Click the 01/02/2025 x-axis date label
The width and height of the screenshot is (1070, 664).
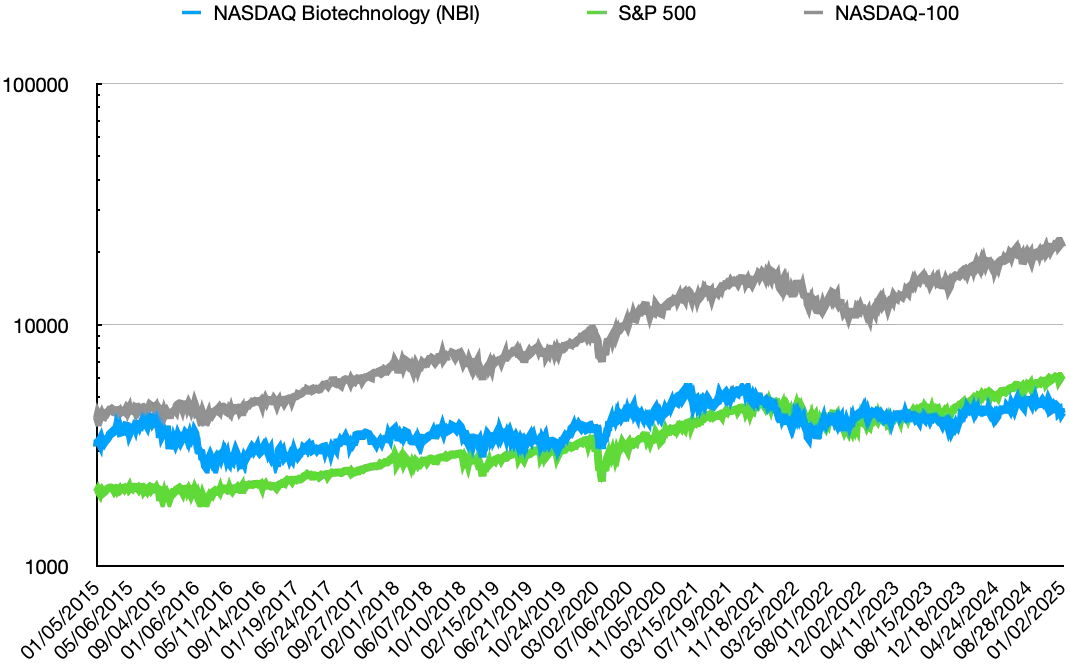coord(1027,620)
